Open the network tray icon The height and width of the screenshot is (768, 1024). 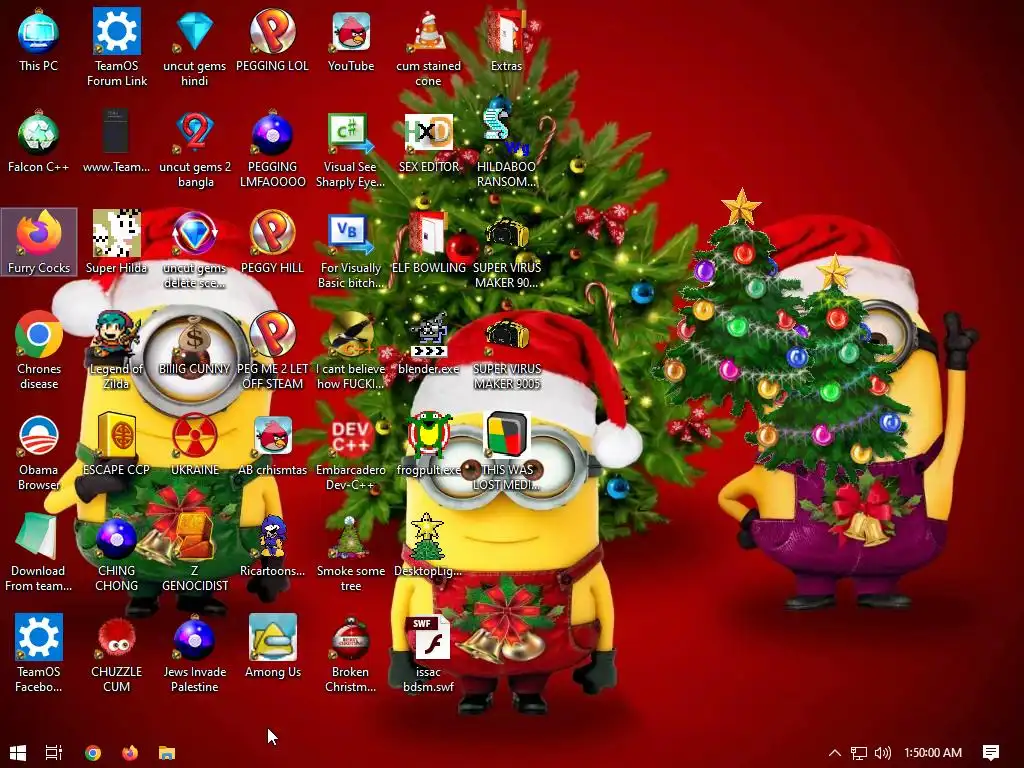[859, 753]
